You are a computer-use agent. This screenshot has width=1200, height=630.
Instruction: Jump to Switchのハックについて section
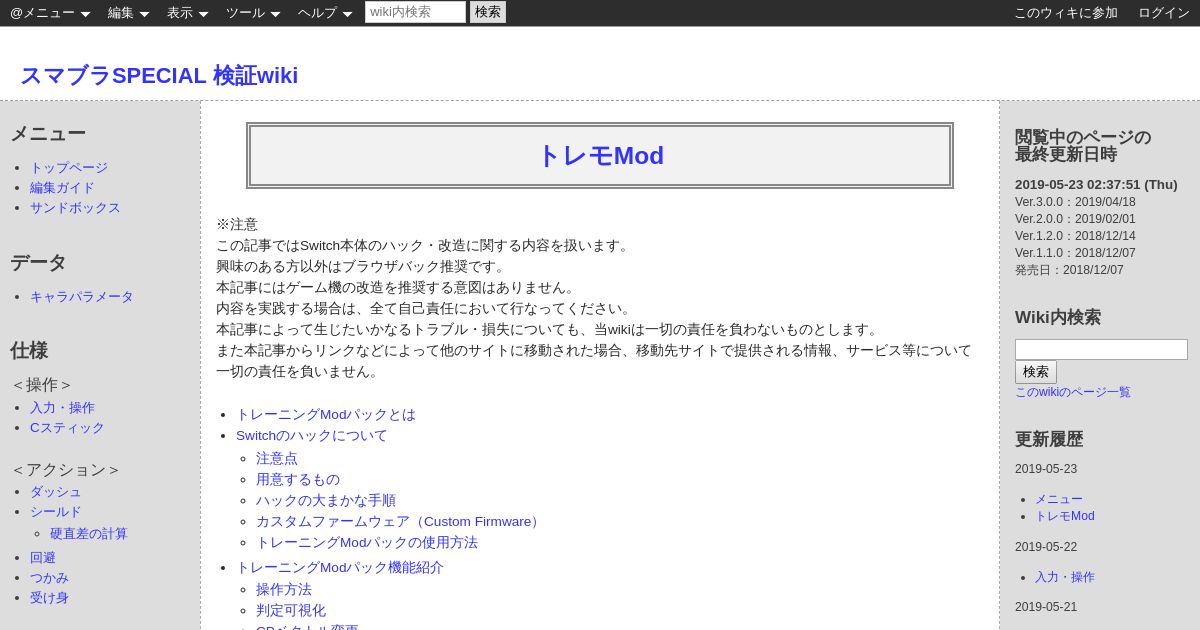(312, 436)
